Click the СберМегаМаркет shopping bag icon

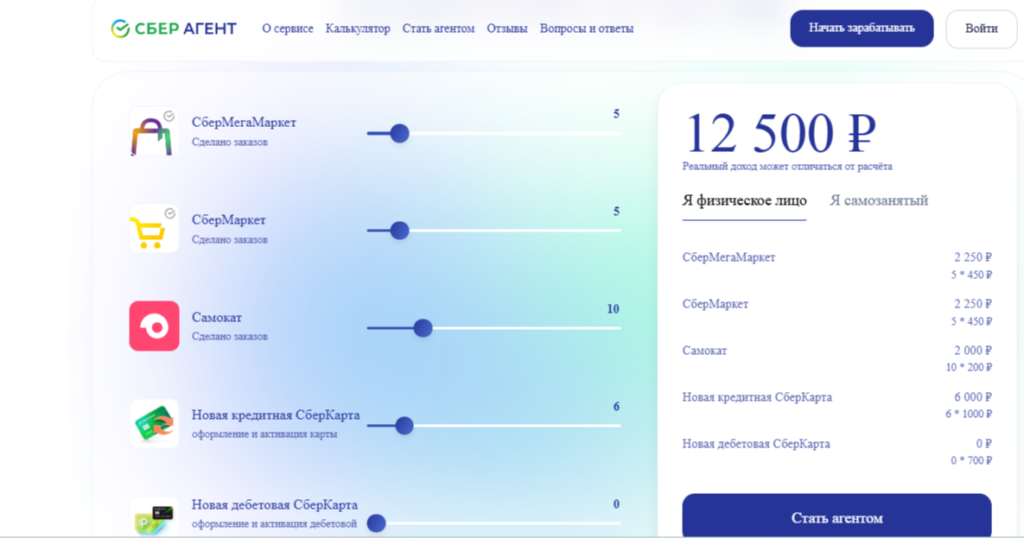pos(153,131)
